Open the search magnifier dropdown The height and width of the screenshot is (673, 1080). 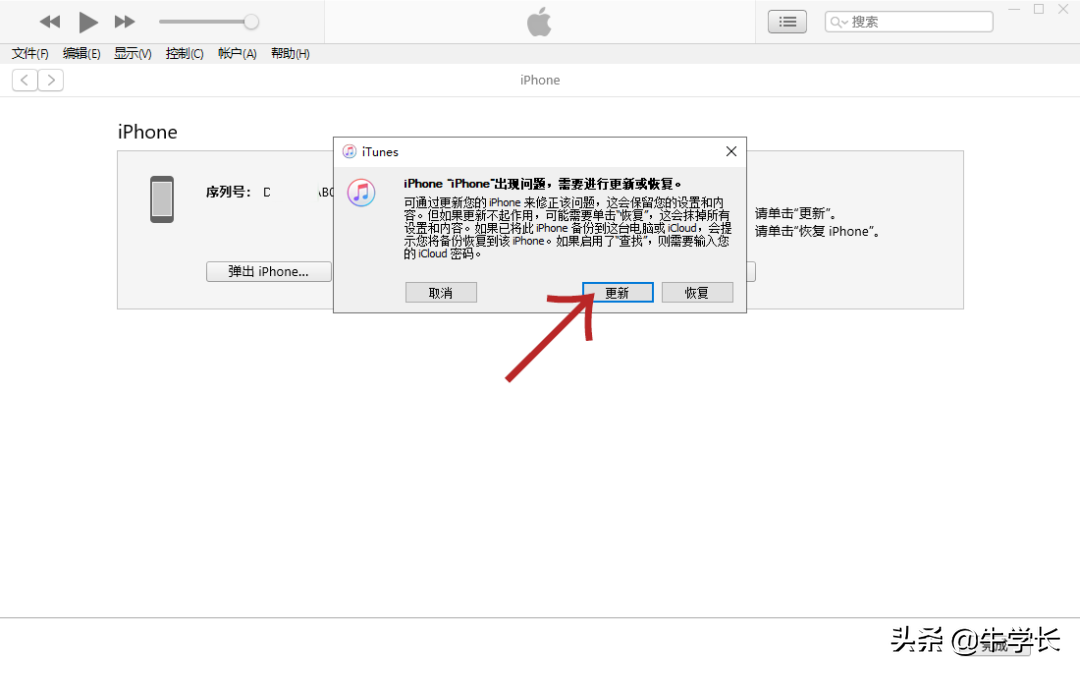pyautogui.click(x=838, y=22)
